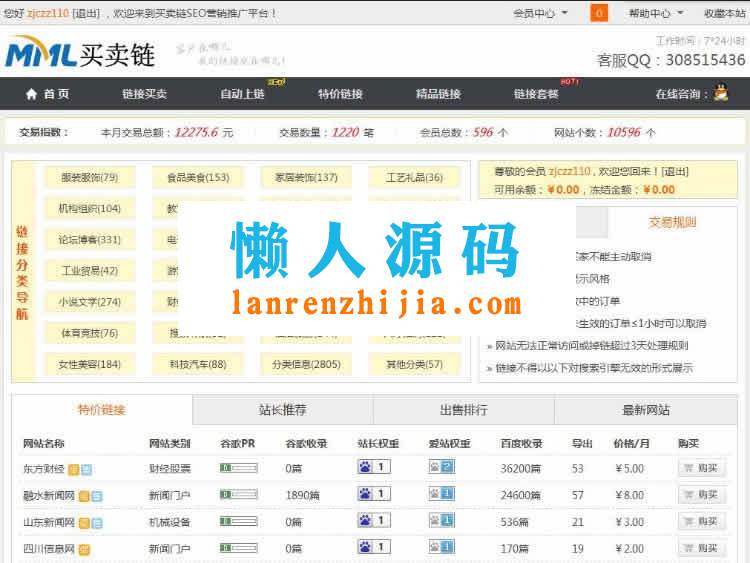Select the 特价链接 tab above the table
The width and height of the screenshot is (750, 563).
click(101, 410)
